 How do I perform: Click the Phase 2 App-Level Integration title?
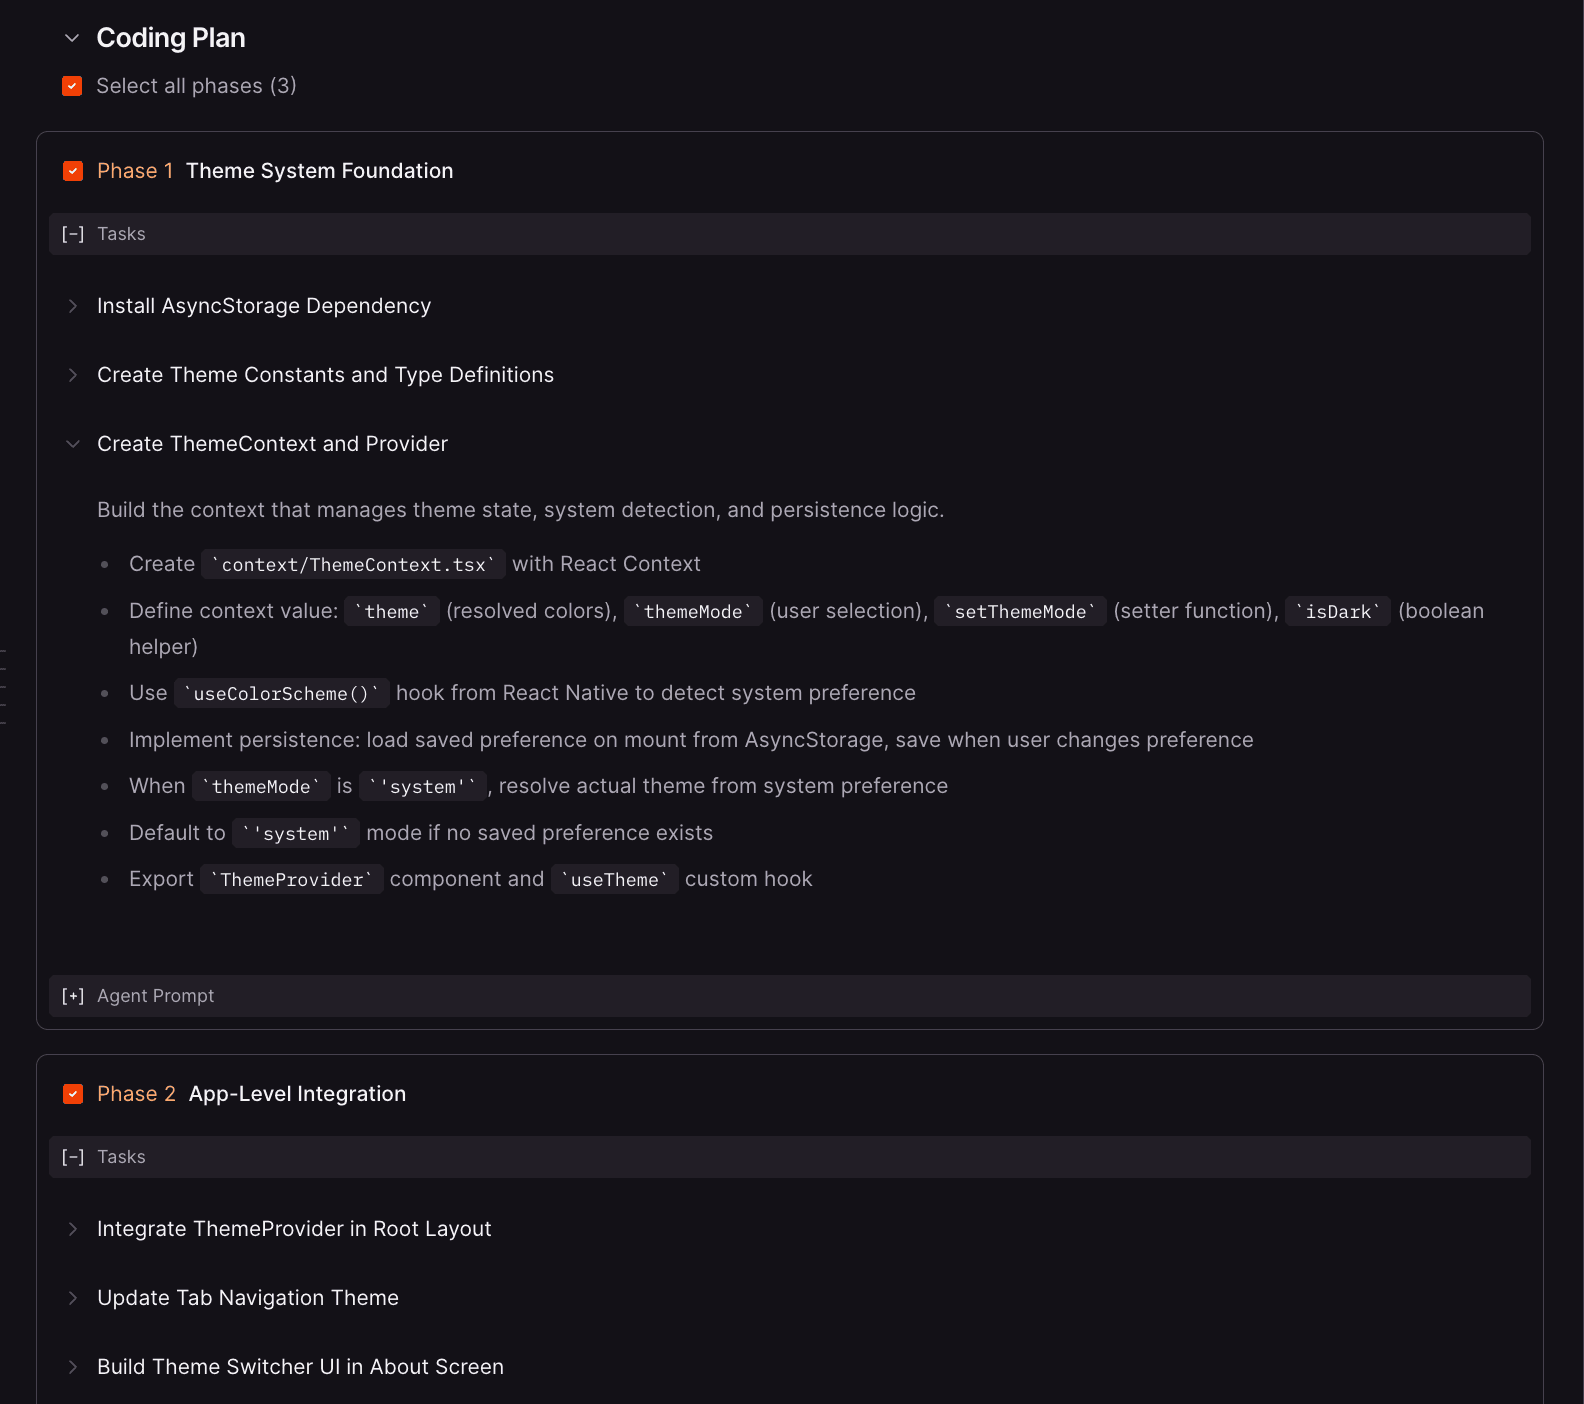coord(297,1094)
